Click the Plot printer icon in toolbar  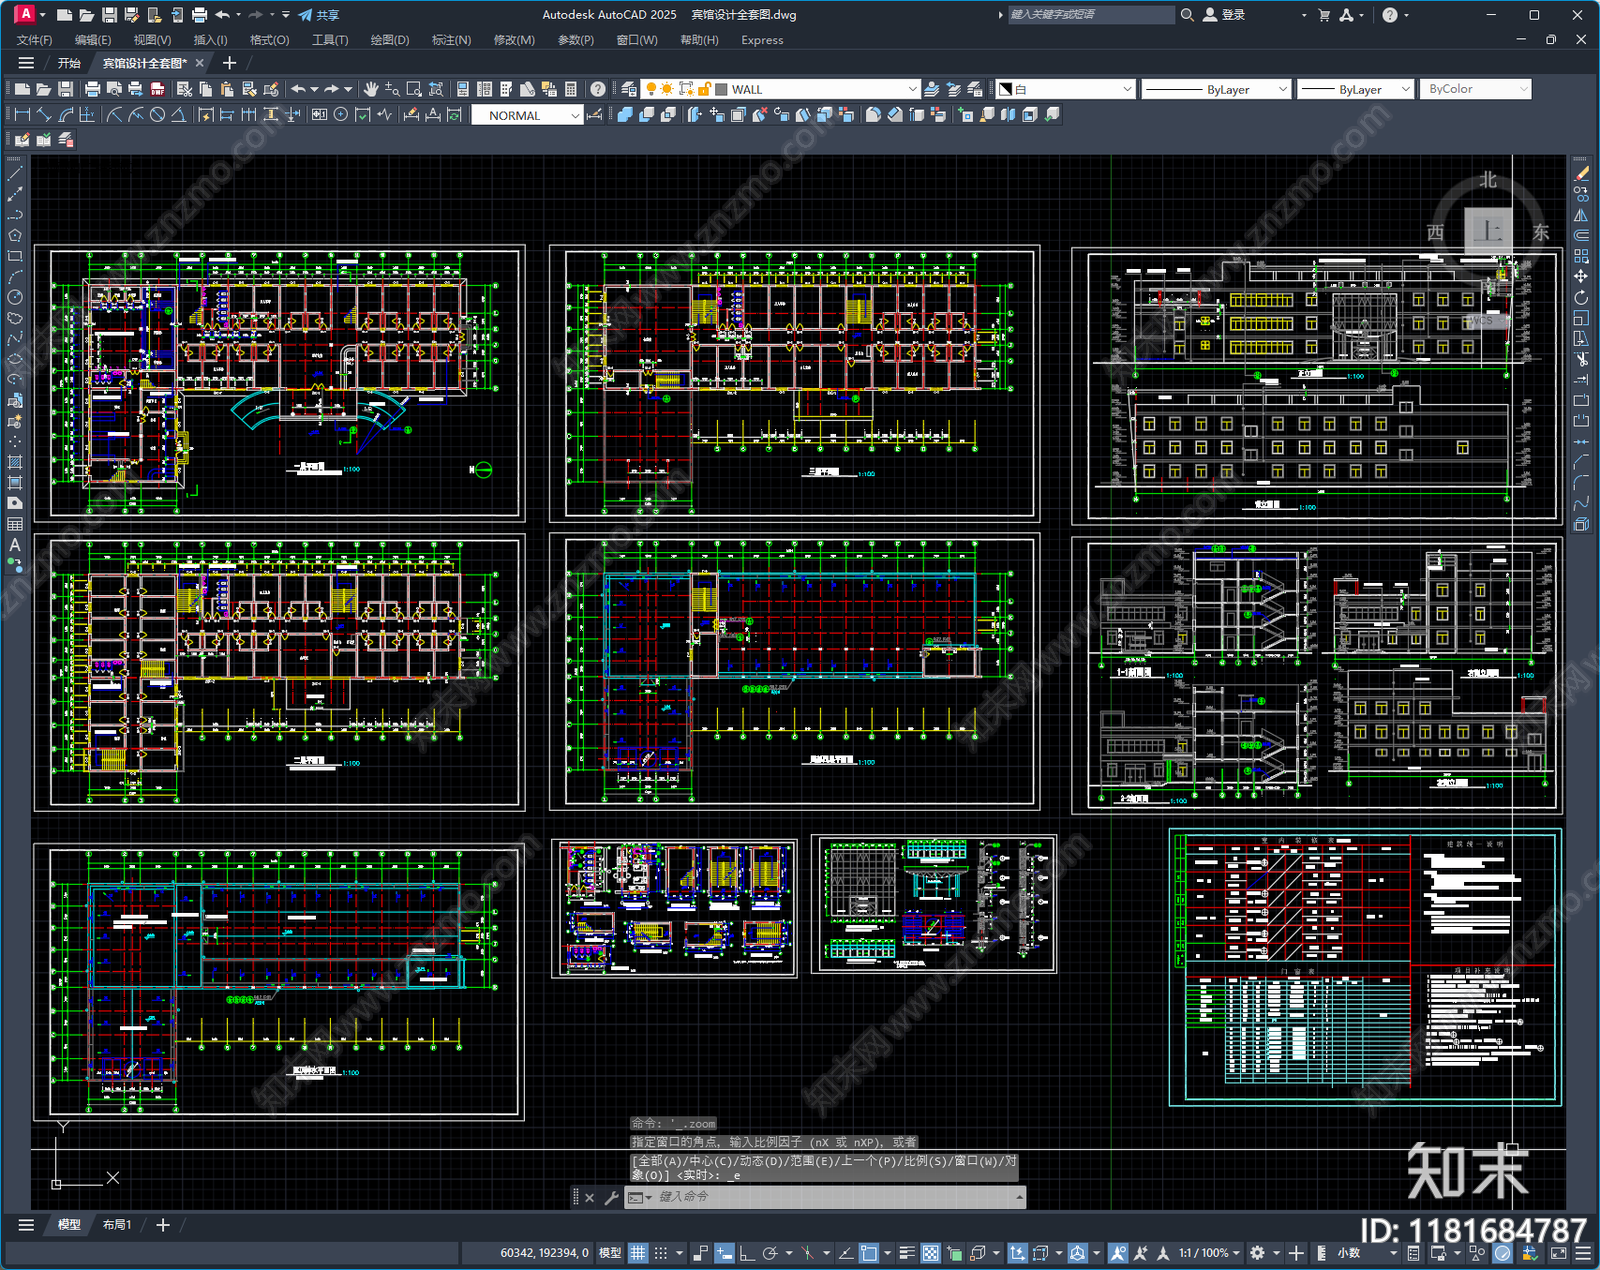[92, 89]
